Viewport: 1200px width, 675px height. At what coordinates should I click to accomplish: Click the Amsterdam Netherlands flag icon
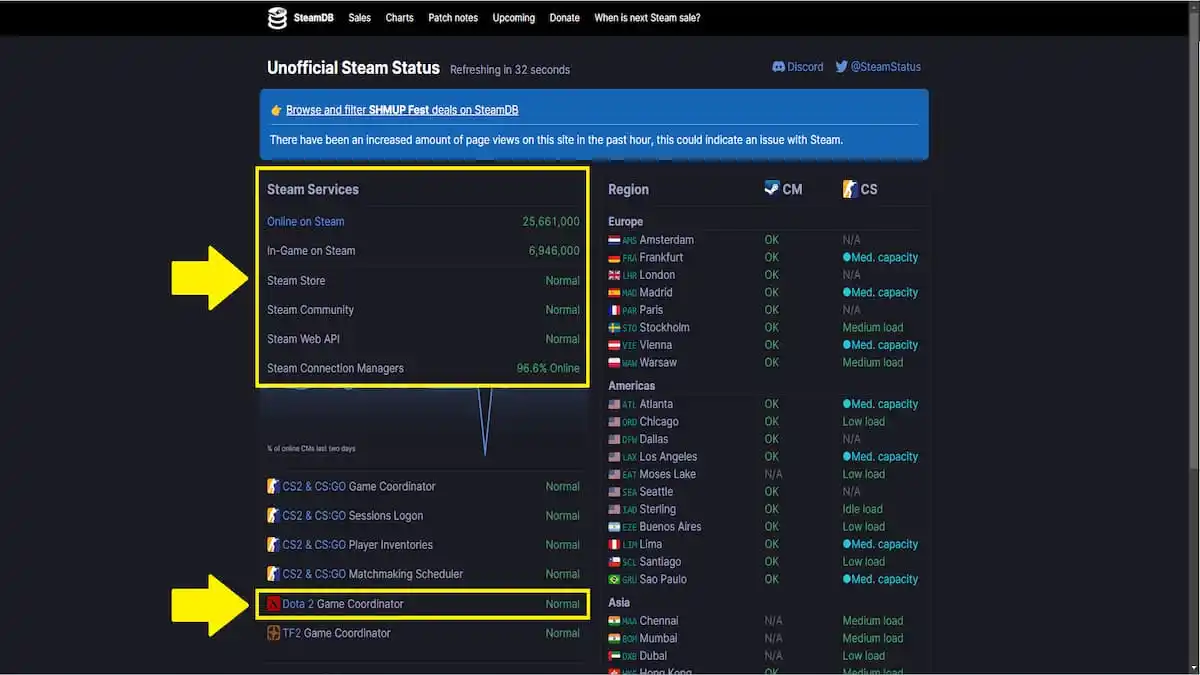click(x=614, y=240)
